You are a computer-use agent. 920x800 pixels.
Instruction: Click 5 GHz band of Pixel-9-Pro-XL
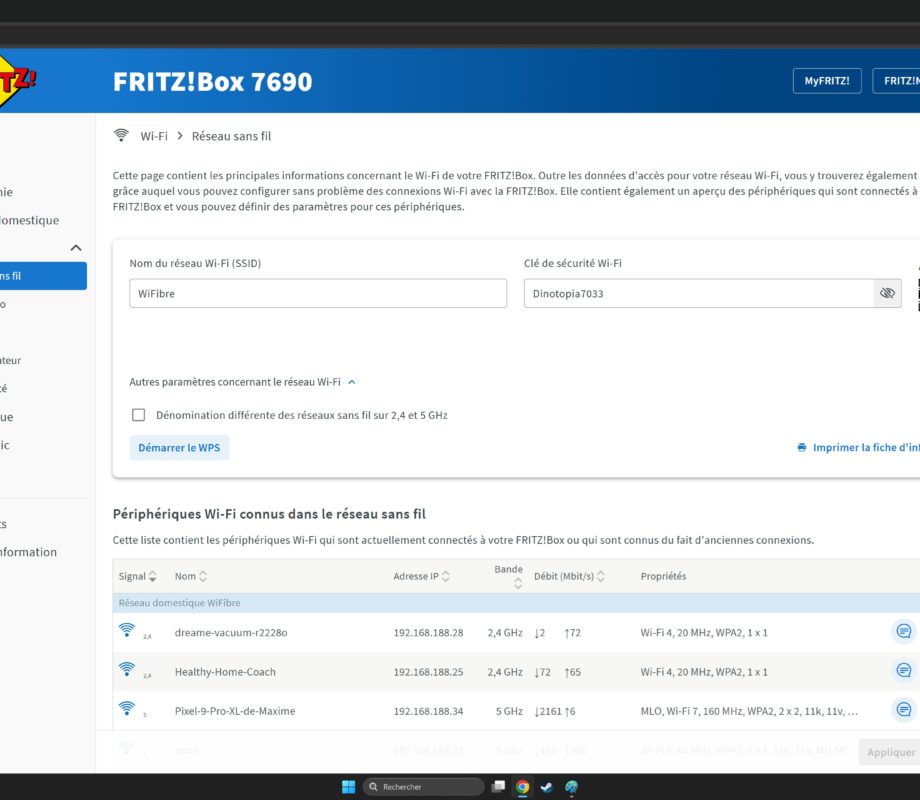pyautogui.click(x=509, y=711)
